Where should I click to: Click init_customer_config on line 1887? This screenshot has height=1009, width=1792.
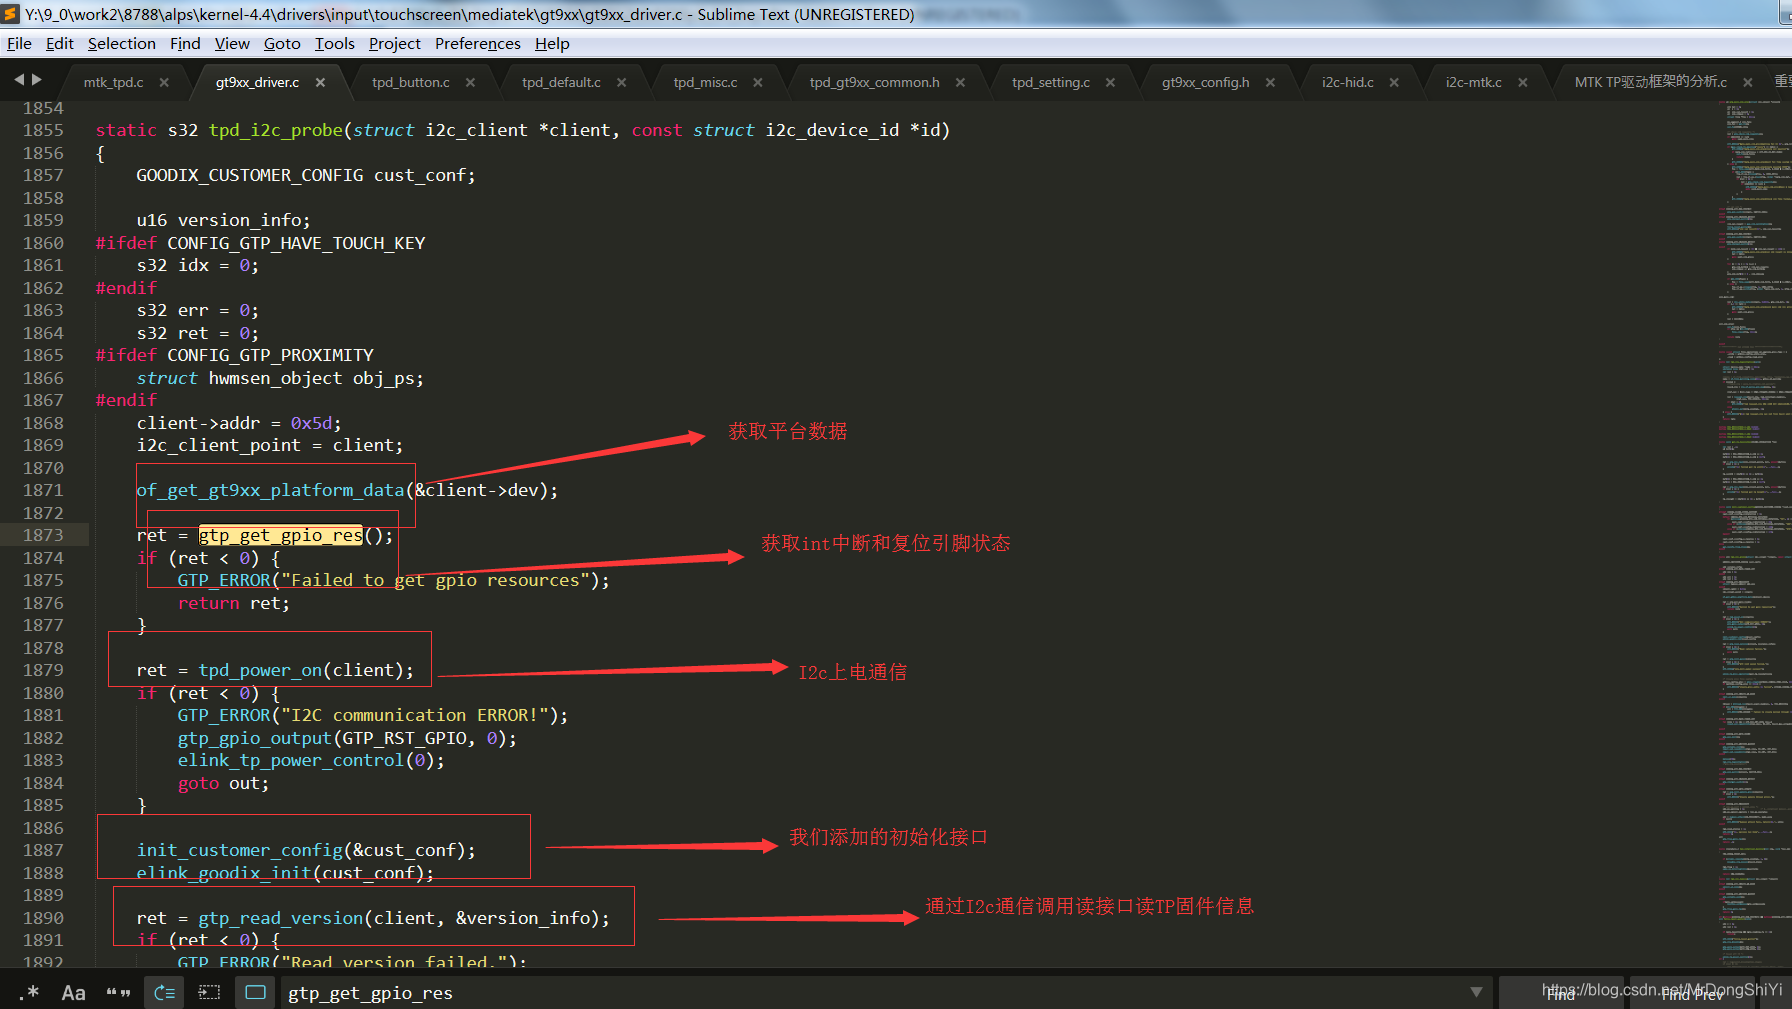coord(240,850)
